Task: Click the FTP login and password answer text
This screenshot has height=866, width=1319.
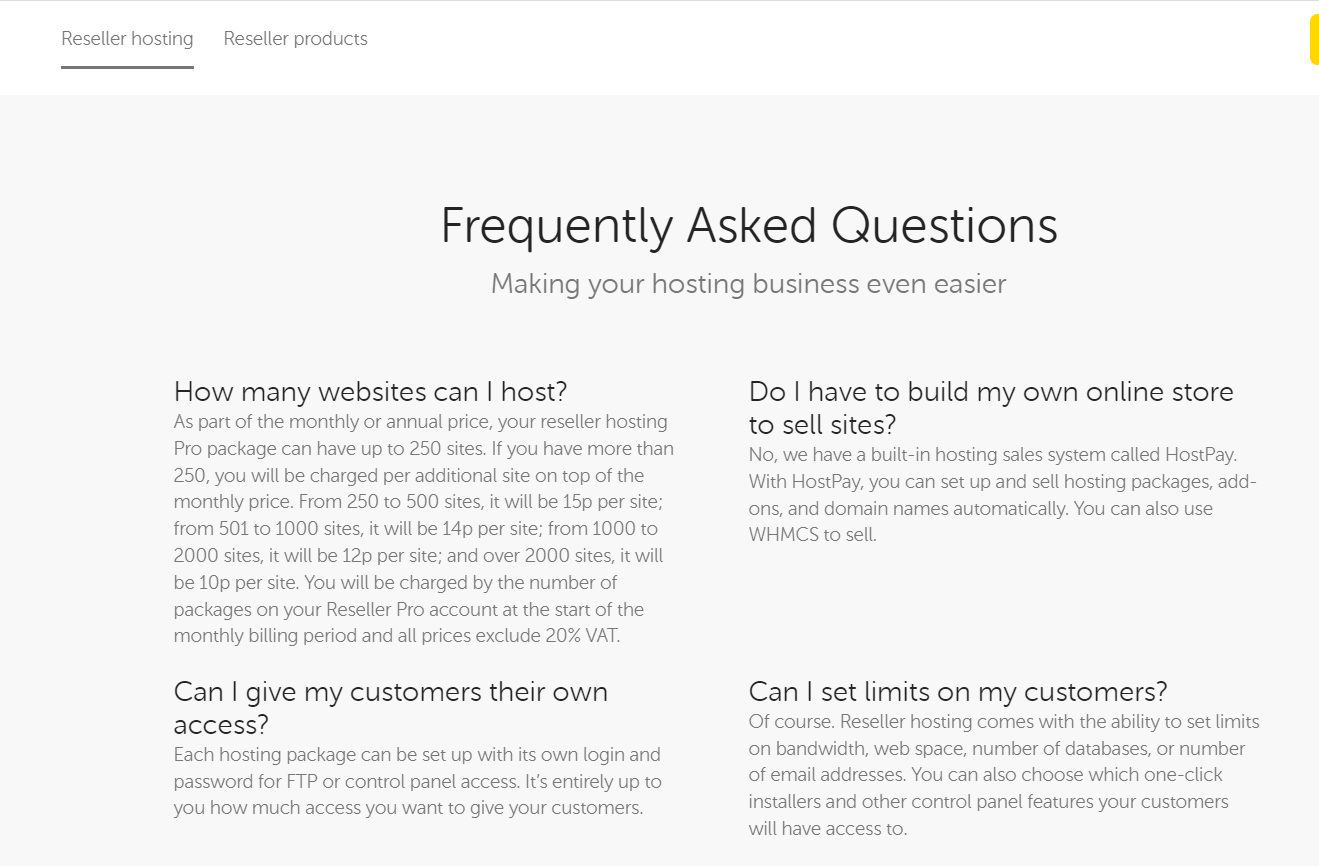Action: click(x=417, y=781)
